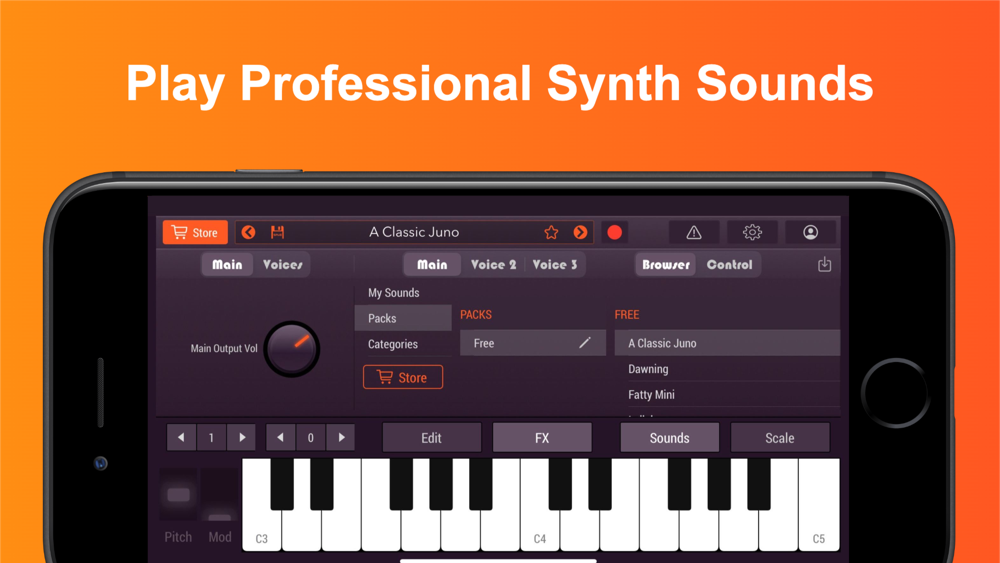Go to next preset with right arrow
The width and height of the screenshot is (1000, 563).
click(580, 233)
